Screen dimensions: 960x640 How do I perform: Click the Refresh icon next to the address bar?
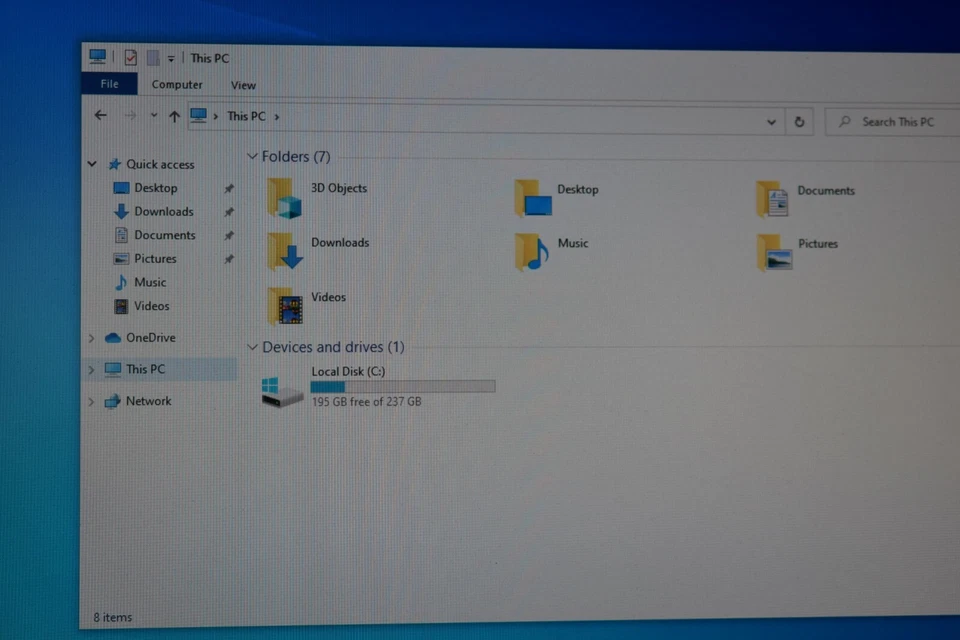click(x=799, y=121)
